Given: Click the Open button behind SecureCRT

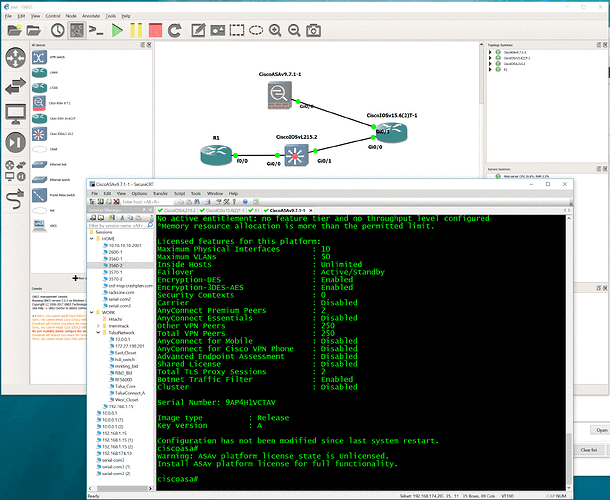Looking at the screenshot, I should click(x=601, y=430).
